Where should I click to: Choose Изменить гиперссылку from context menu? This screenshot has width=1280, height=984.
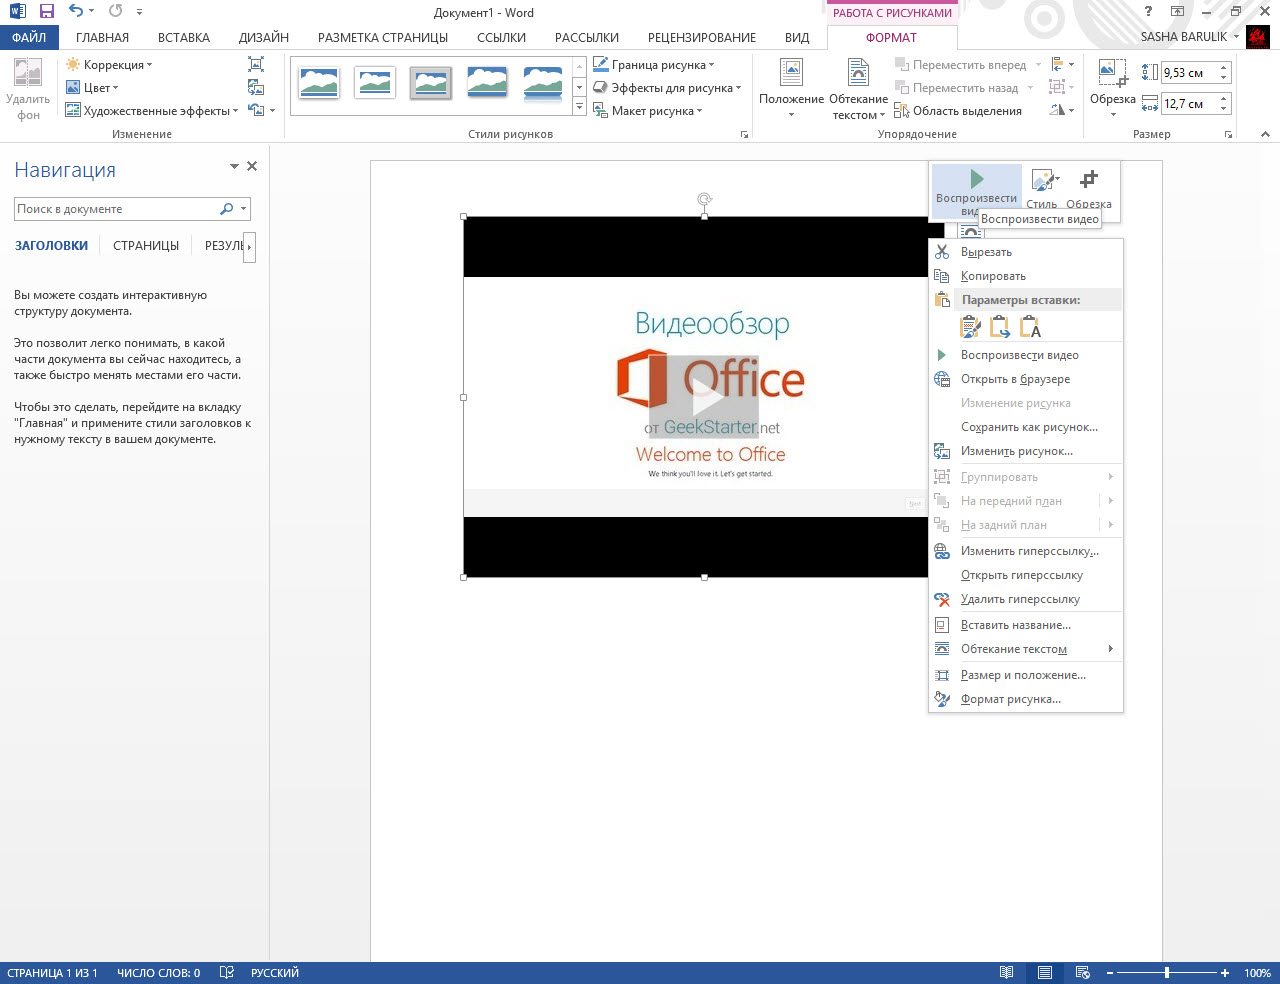1026,551
